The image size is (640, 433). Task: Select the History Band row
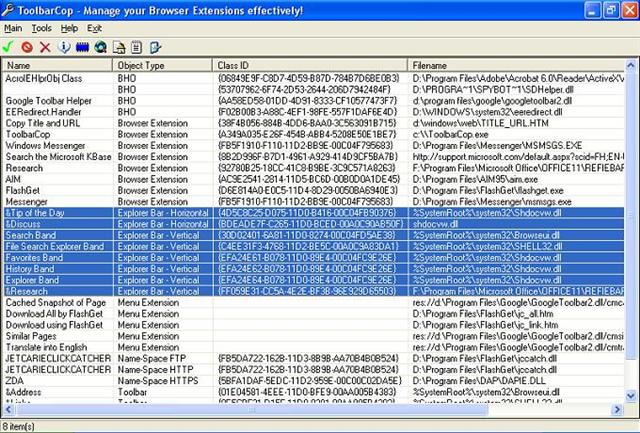313,269
